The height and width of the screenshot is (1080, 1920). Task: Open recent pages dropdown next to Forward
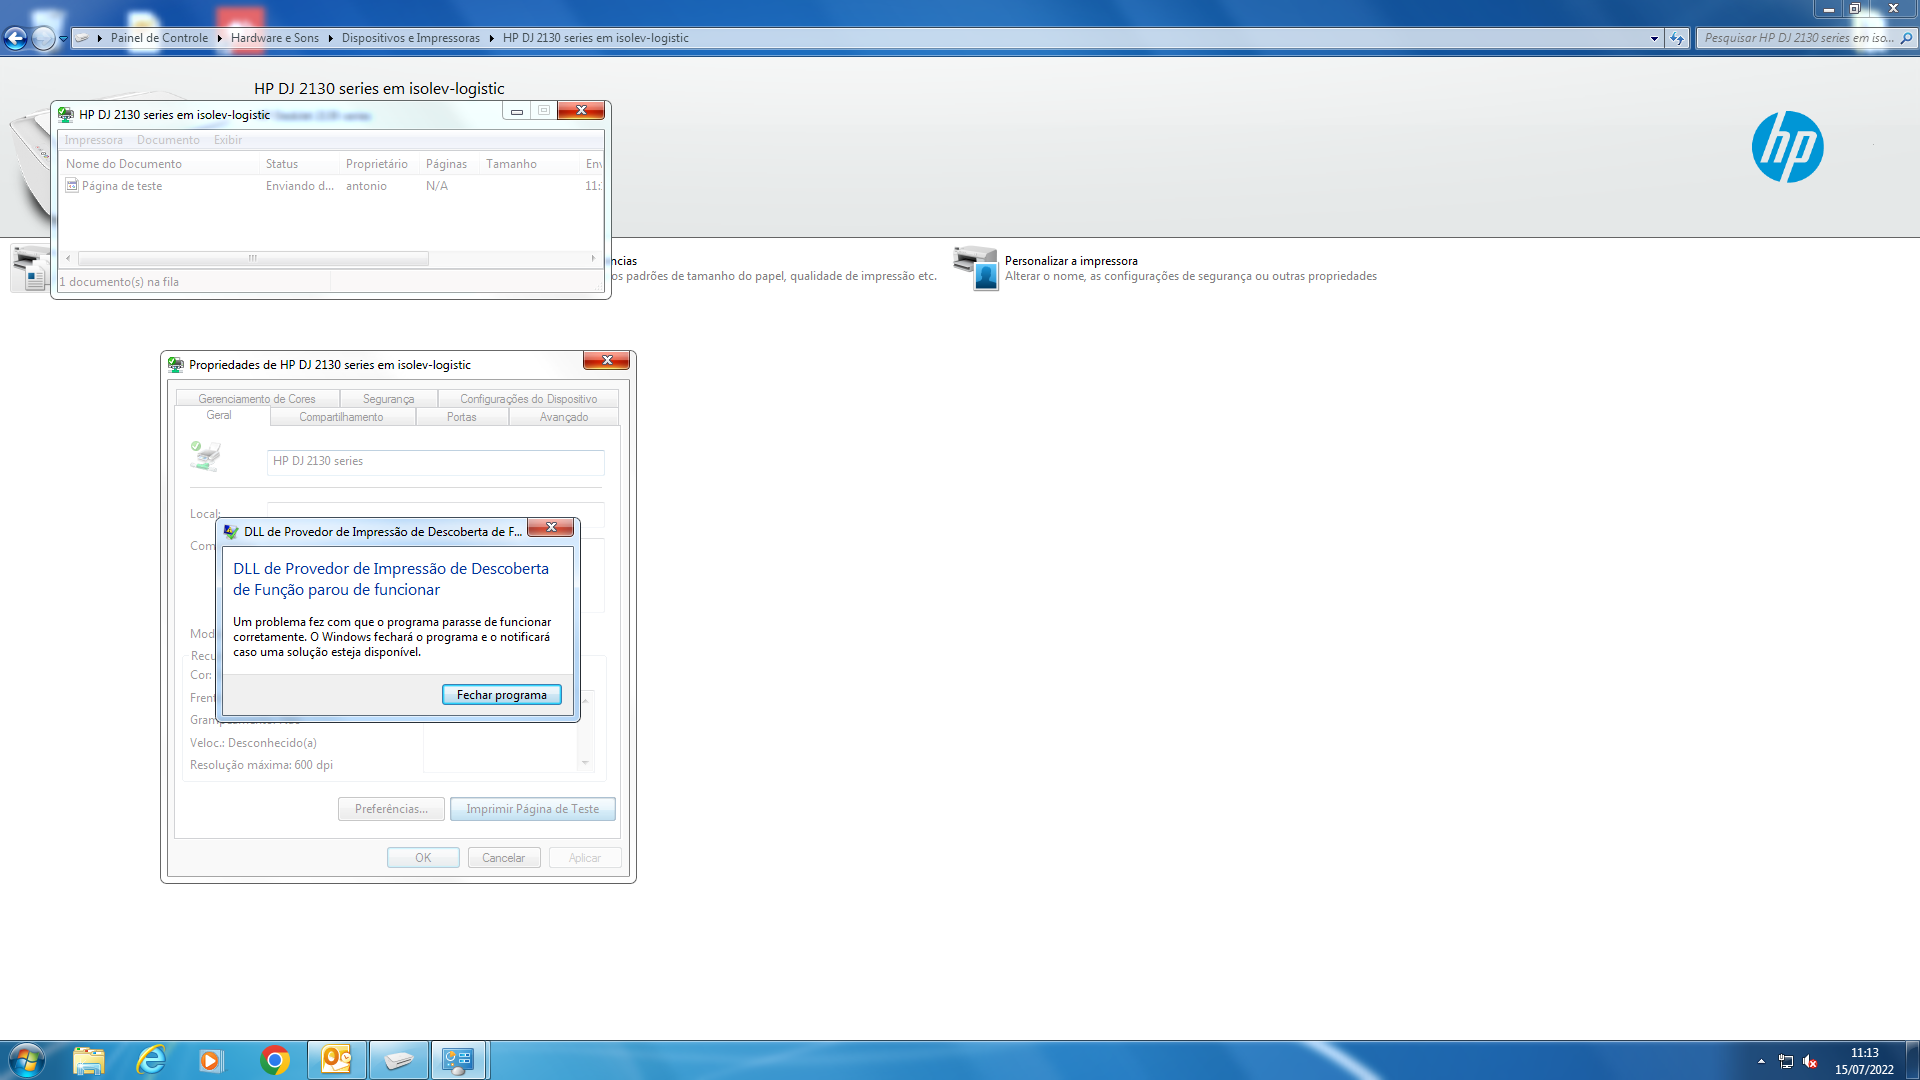(x=63, y=39)
